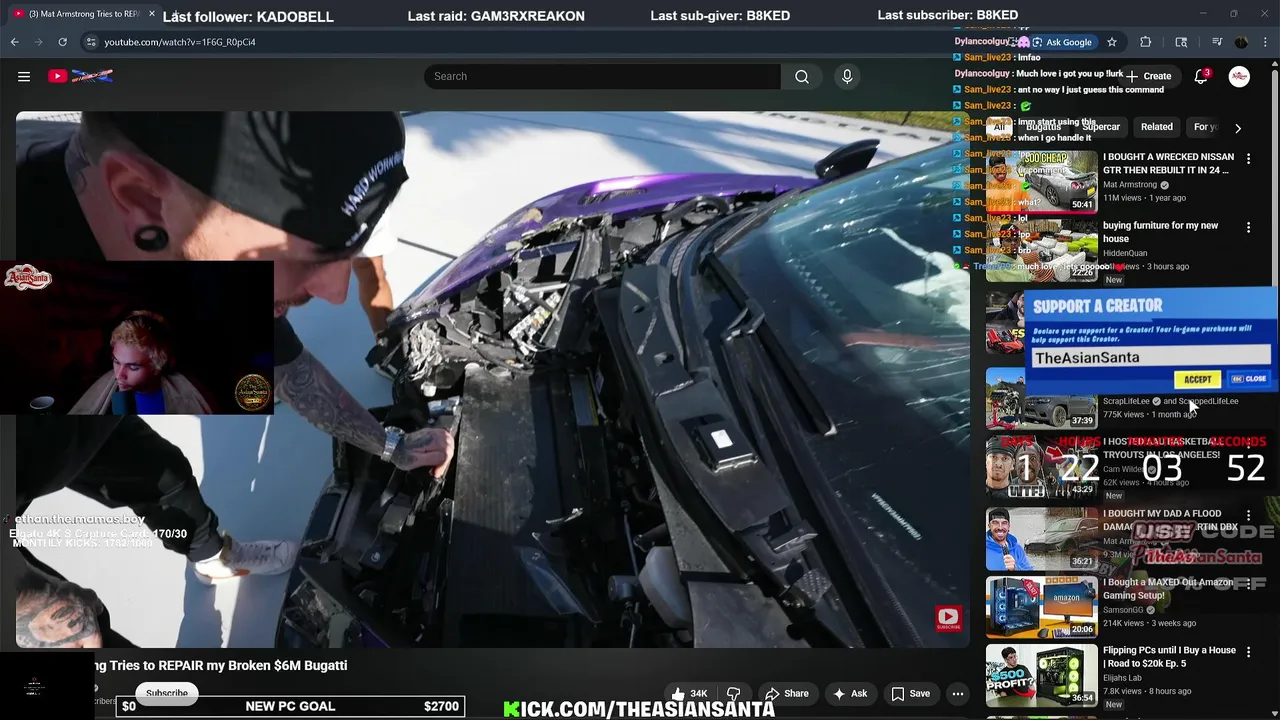
Task: Open the Amazon Gaming Setup thumbnail
Action: coord(1041,607)
